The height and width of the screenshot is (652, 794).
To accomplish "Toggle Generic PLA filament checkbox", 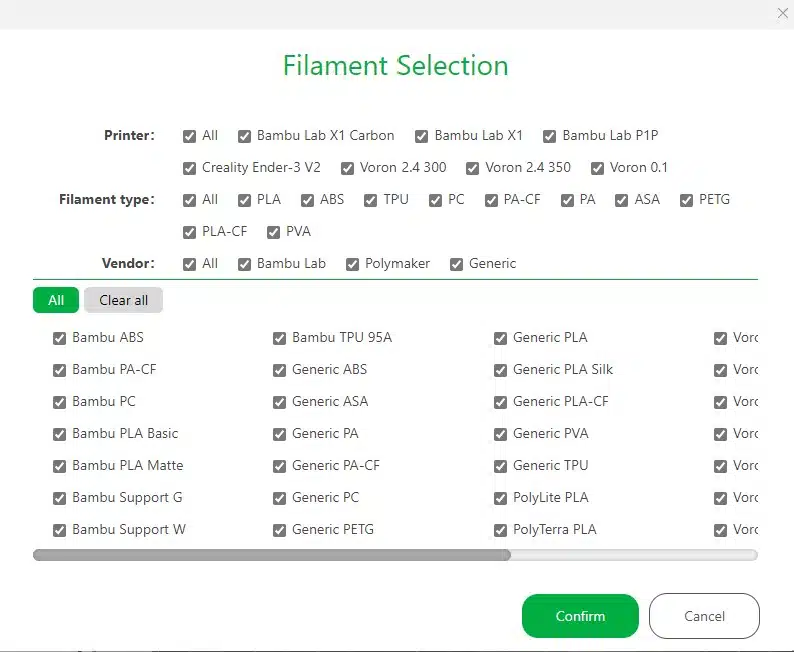I will 500,338.
